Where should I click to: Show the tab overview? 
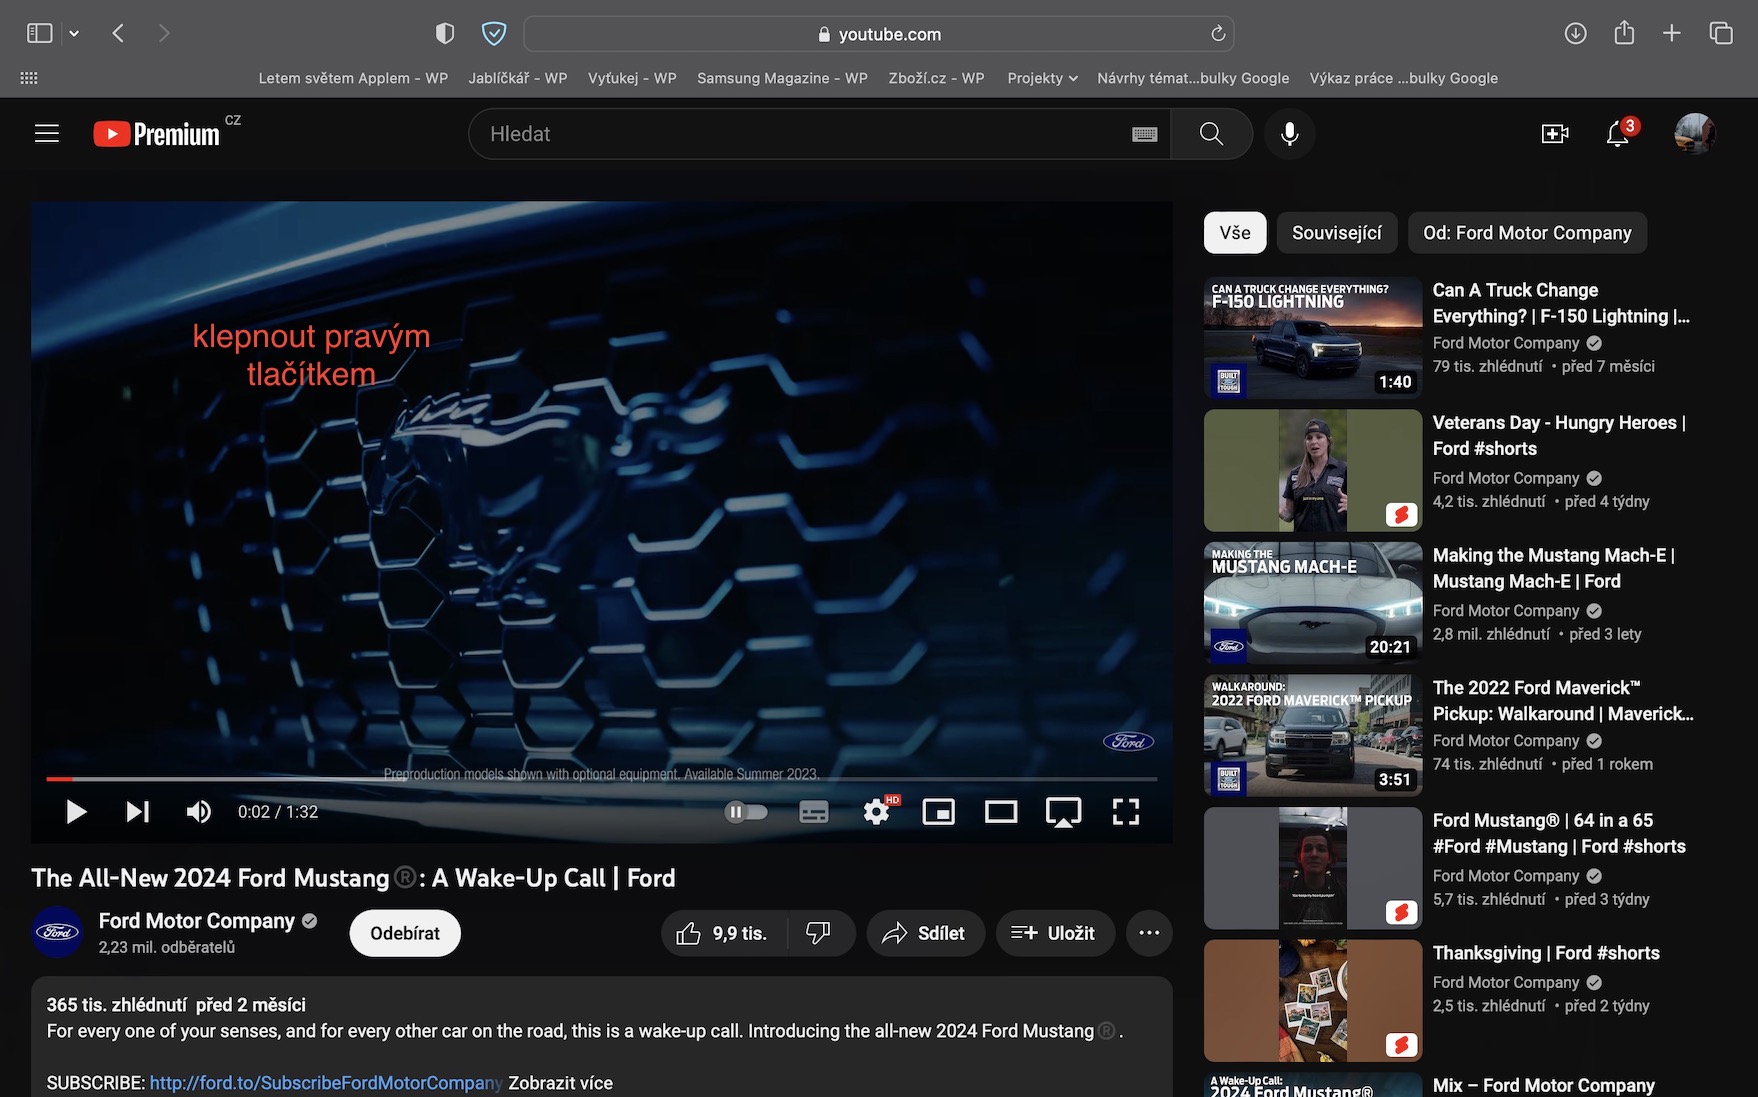pos(1721,34)
